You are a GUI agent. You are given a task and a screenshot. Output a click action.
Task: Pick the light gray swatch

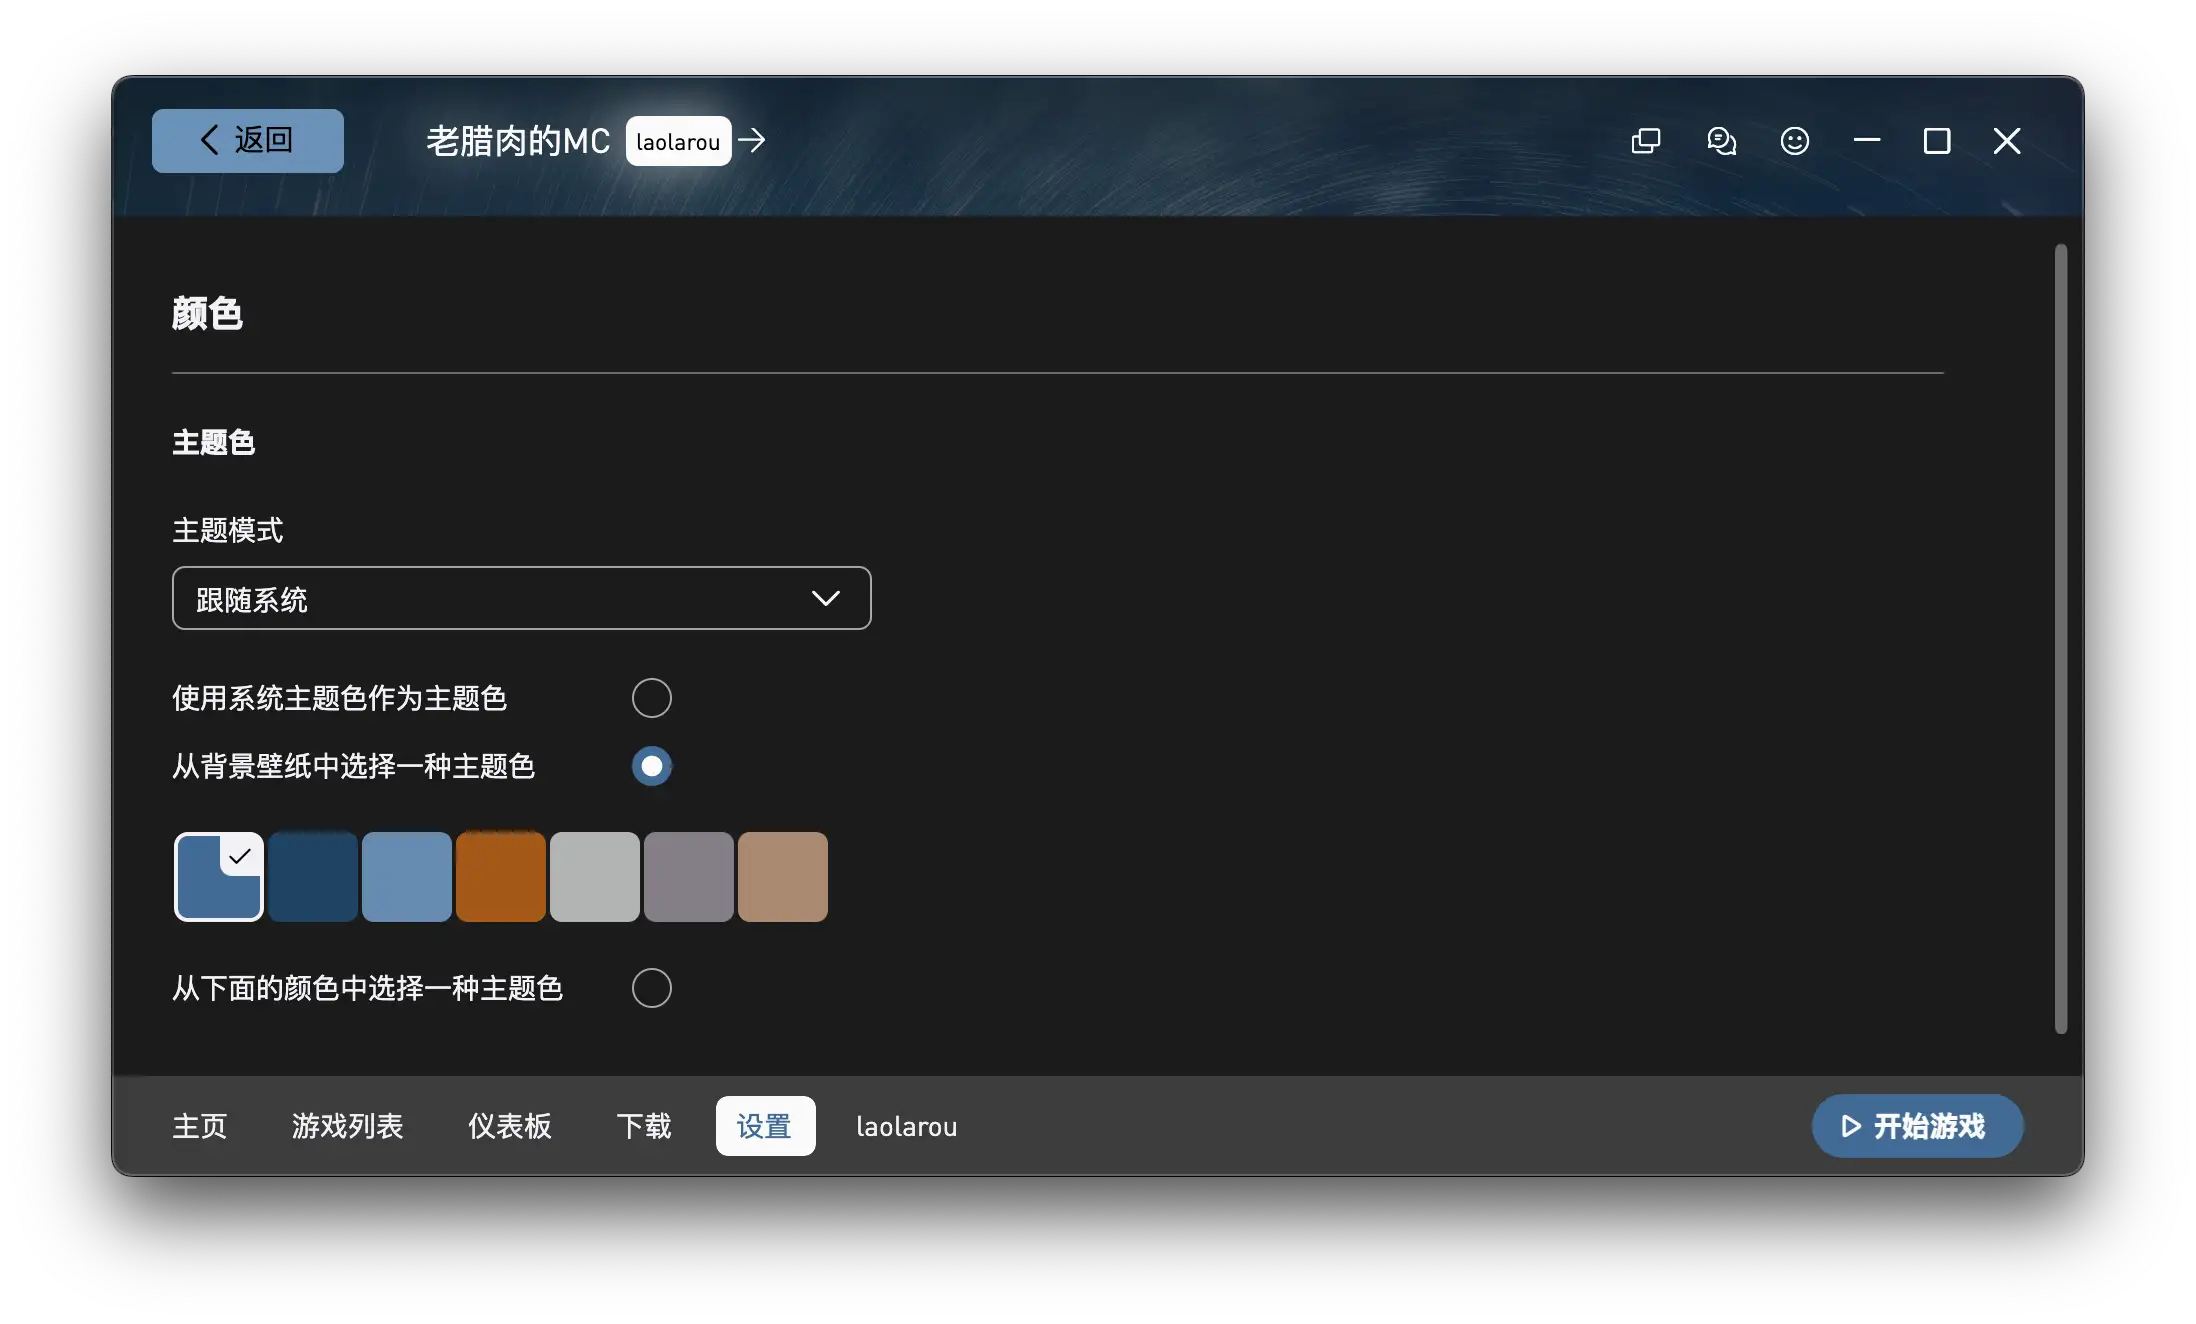(595, 877)
